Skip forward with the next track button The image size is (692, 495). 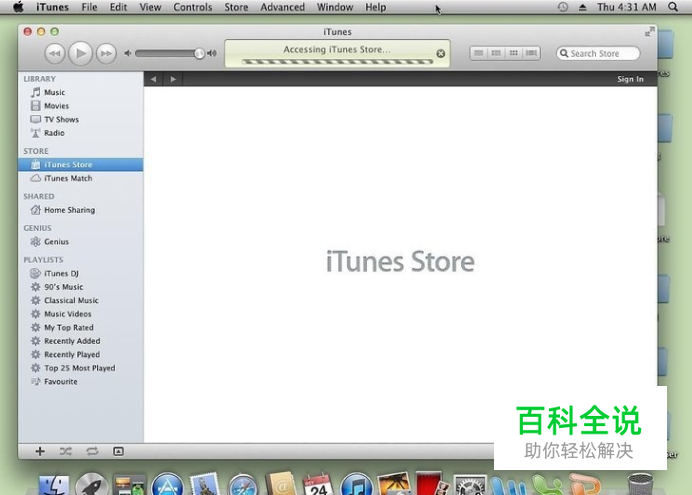106,53
